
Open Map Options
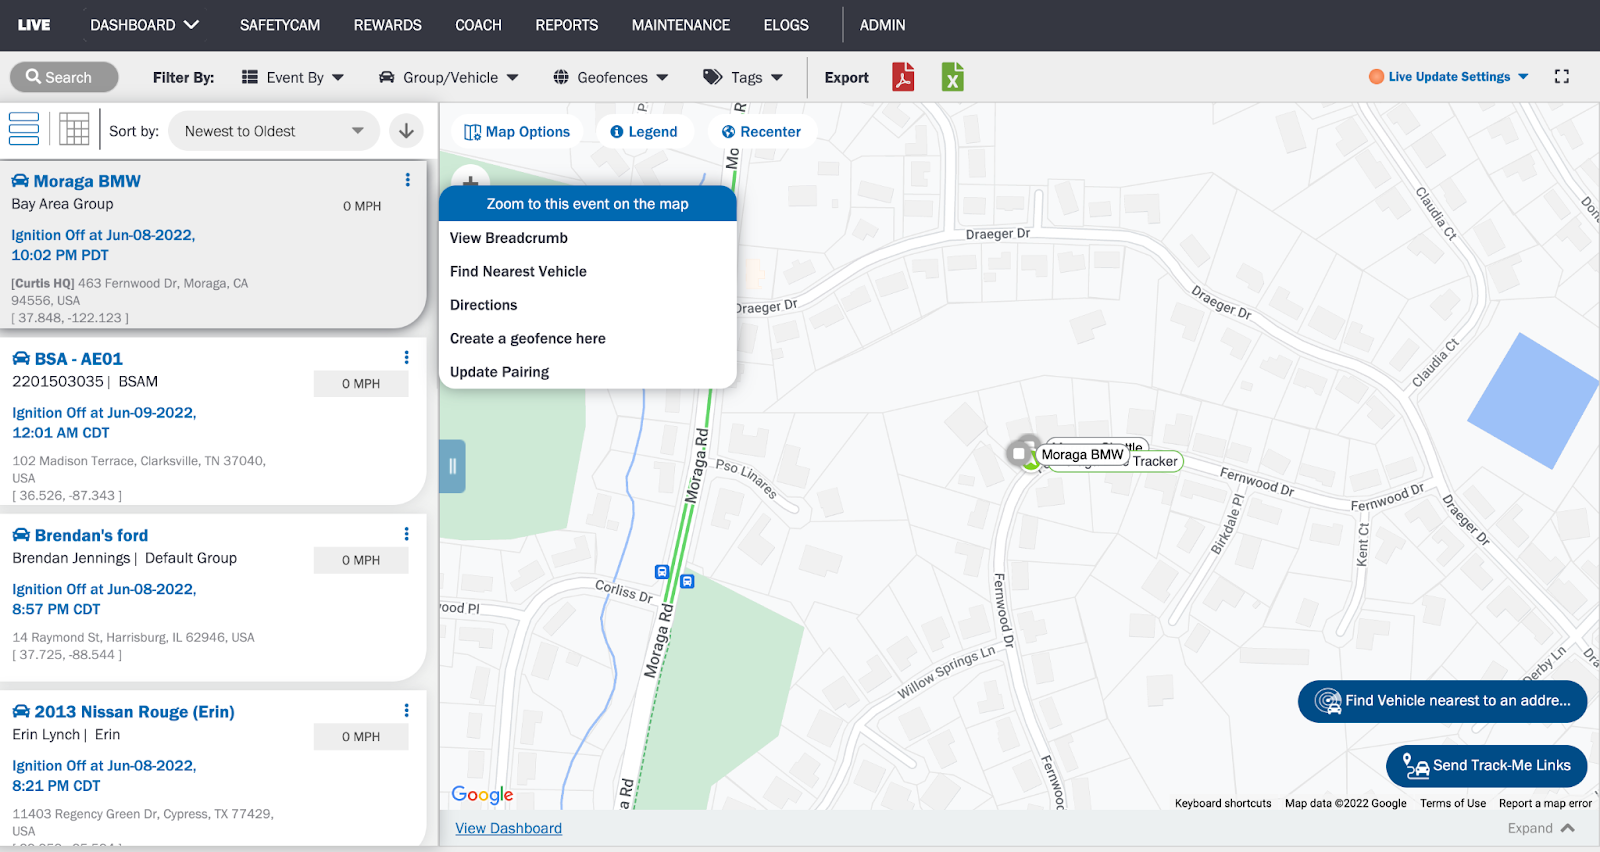(517, 131)
